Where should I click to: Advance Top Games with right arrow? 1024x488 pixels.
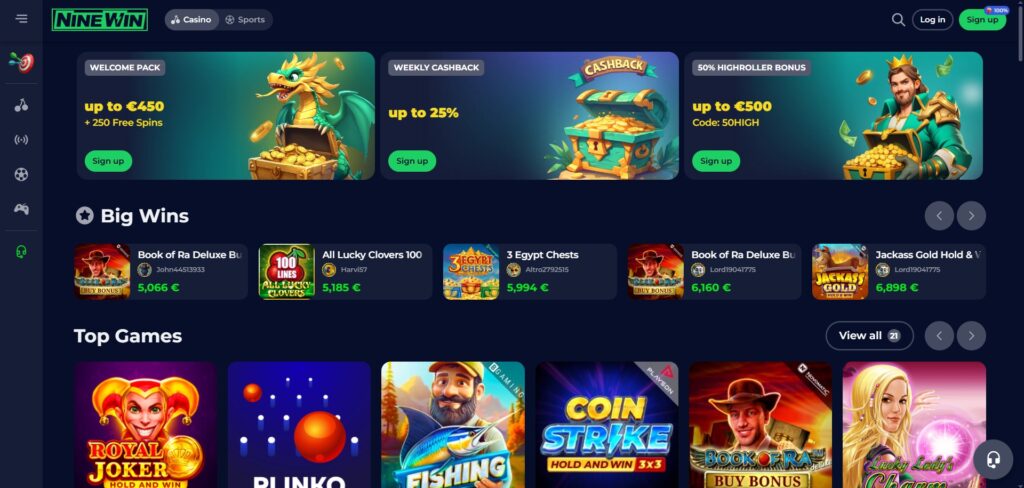point(971,336)
